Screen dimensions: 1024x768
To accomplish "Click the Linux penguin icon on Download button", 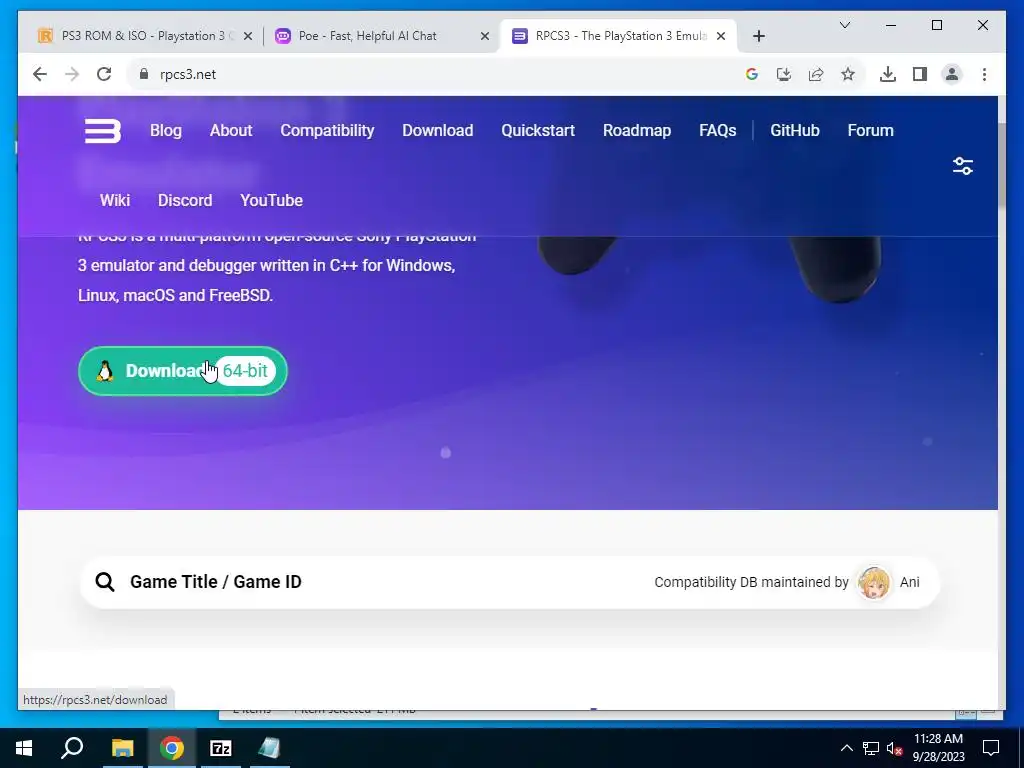I will coord(105,371).
